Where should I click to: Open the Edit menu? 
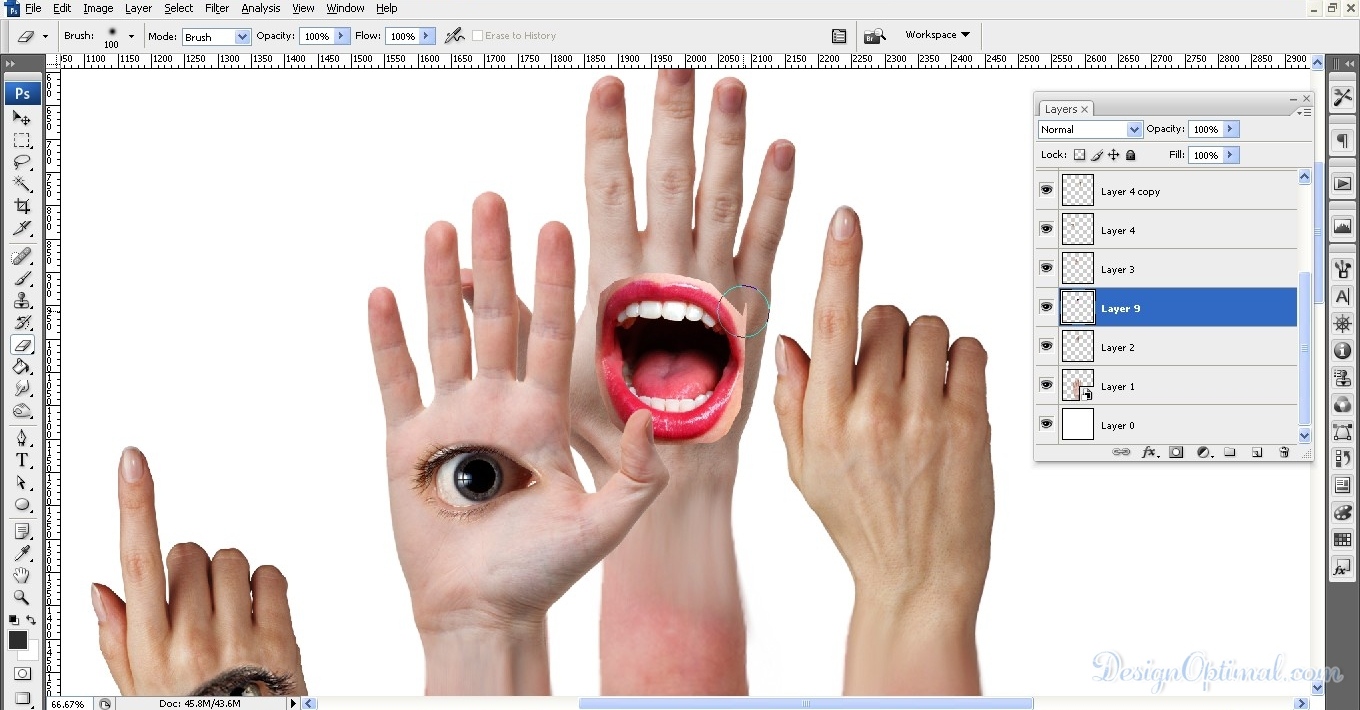(62, 8)
